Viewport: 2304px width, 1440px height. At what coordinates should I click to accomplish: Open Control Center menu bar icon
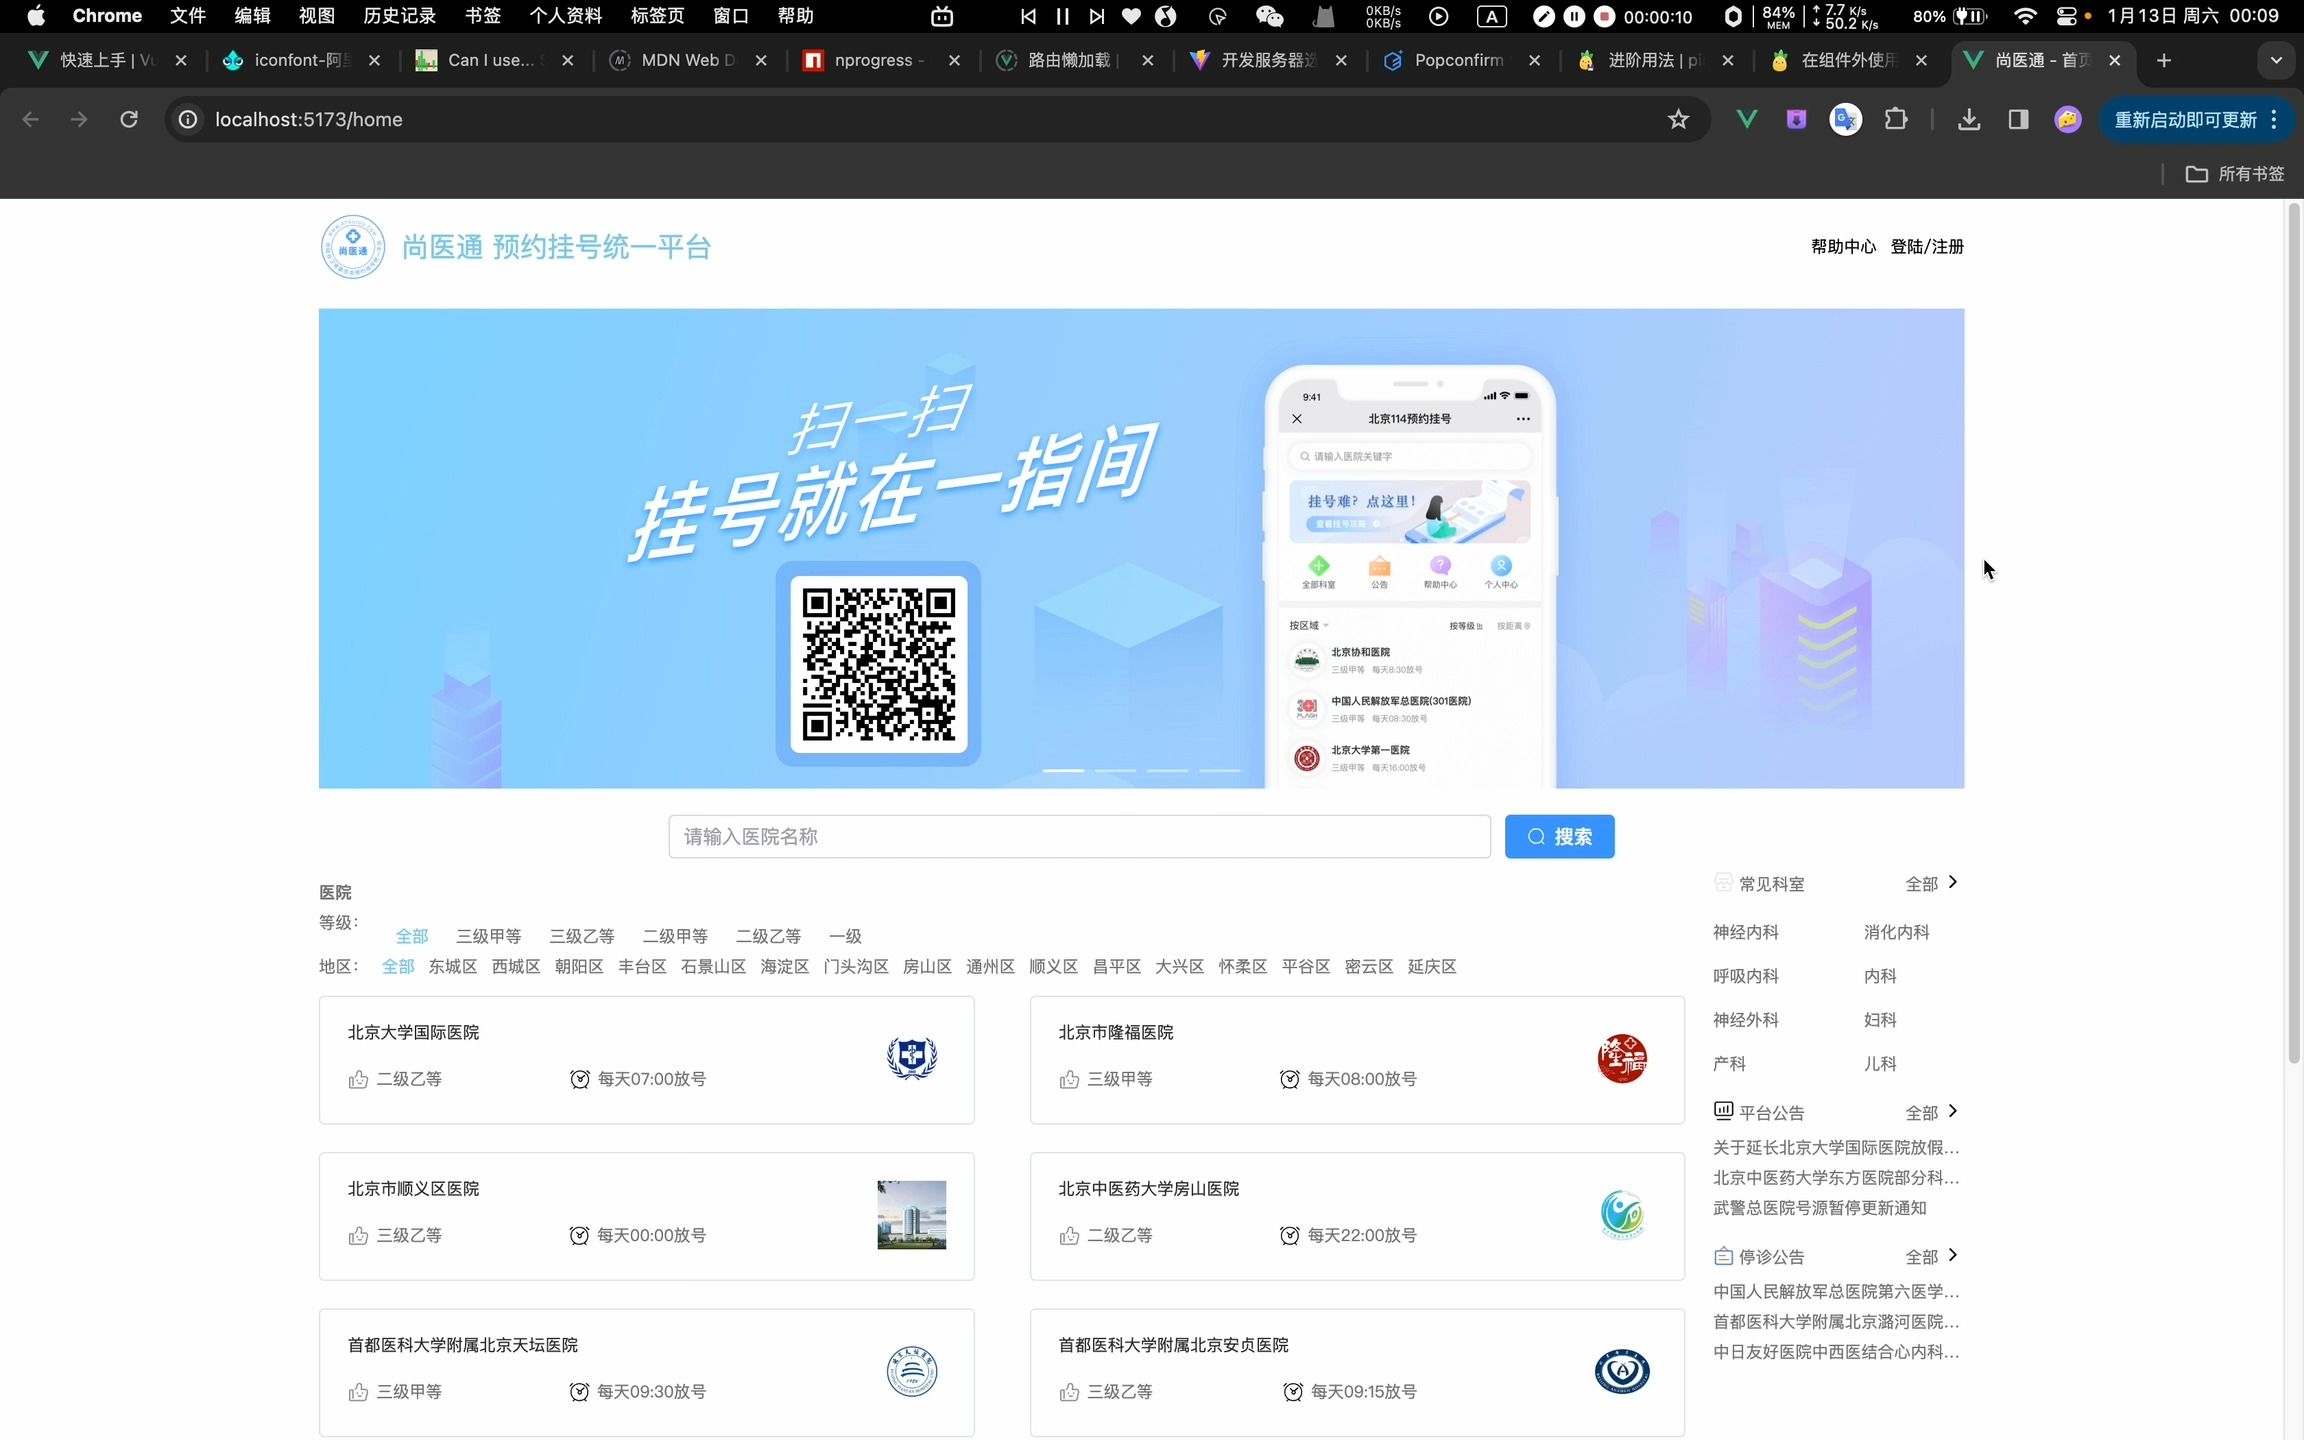pos(2066,16)
